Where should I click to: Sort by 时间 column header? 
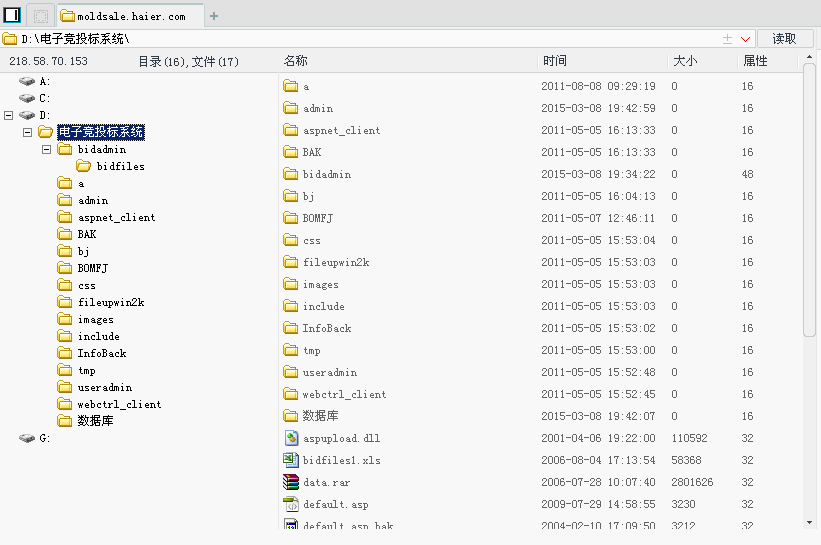click(554, 61)
